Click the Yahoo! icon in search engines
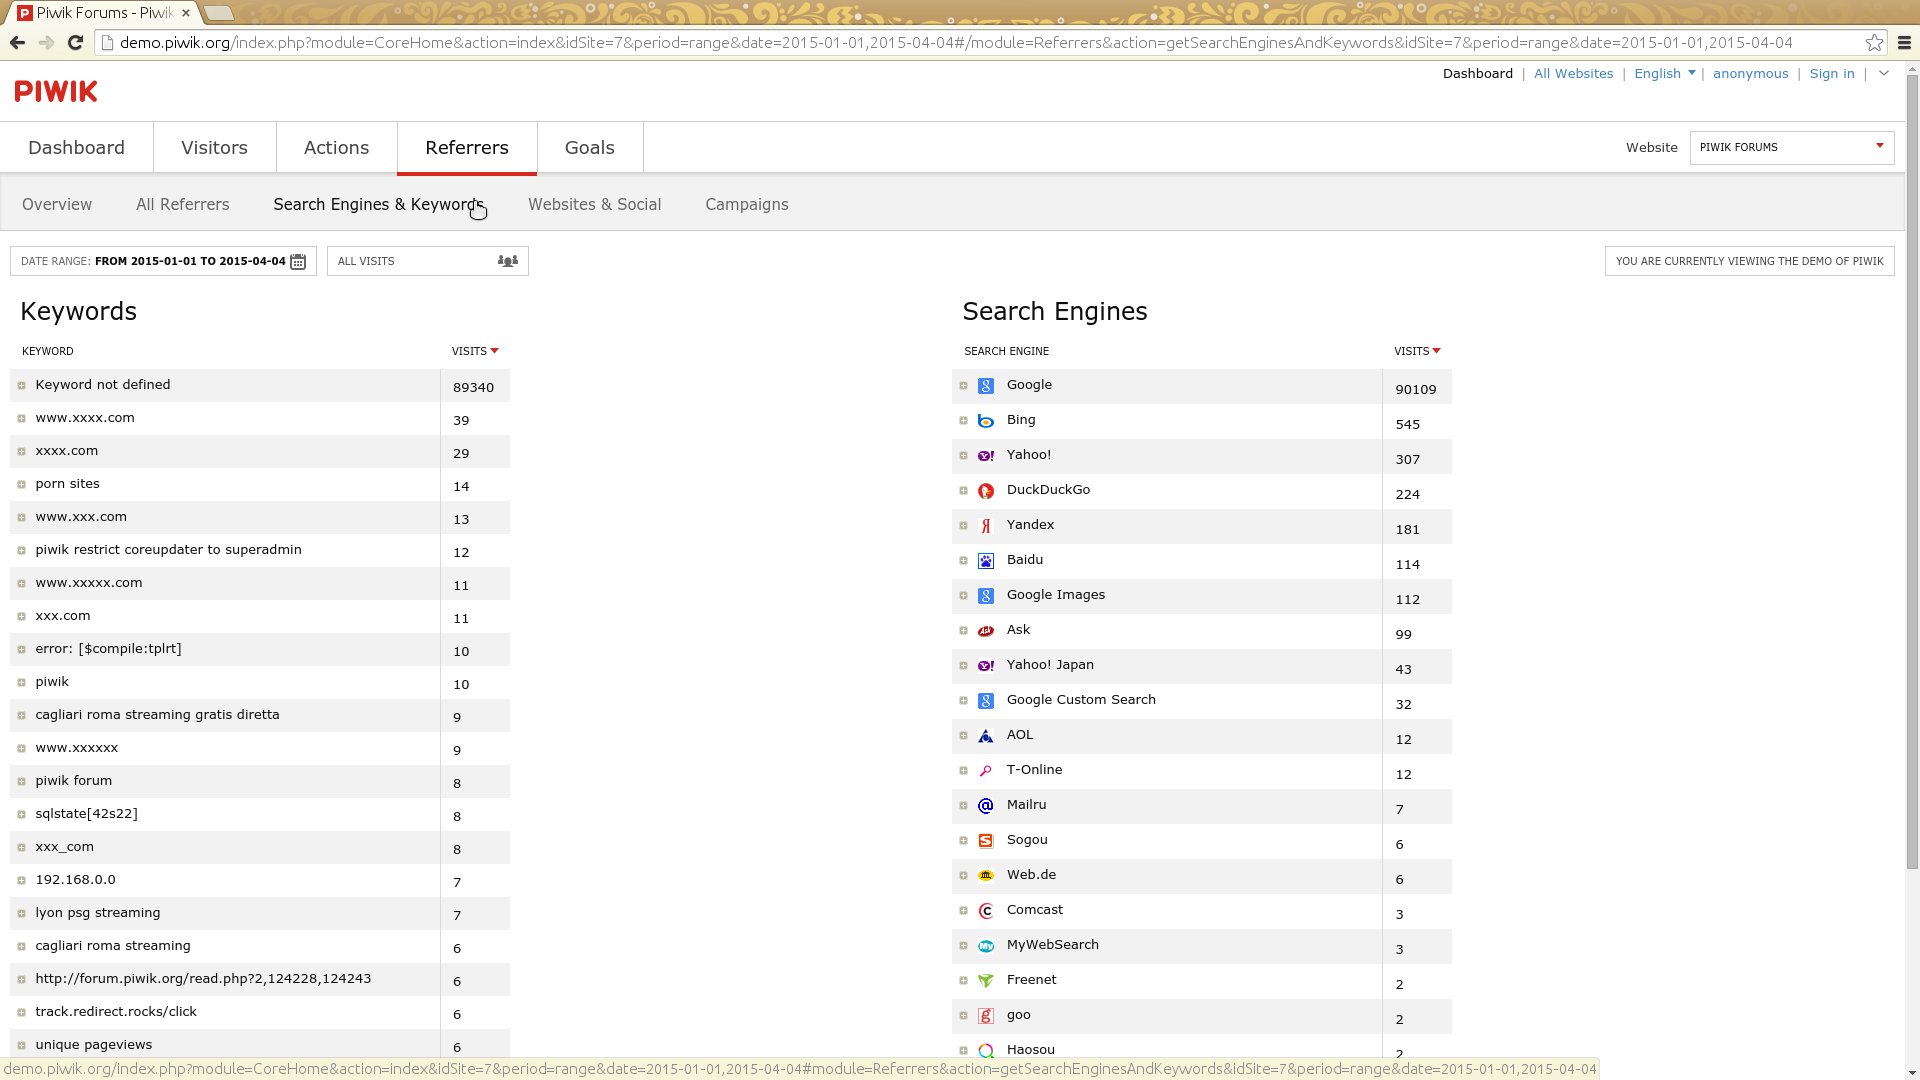 pyautogui.click(x=985, y=456)
